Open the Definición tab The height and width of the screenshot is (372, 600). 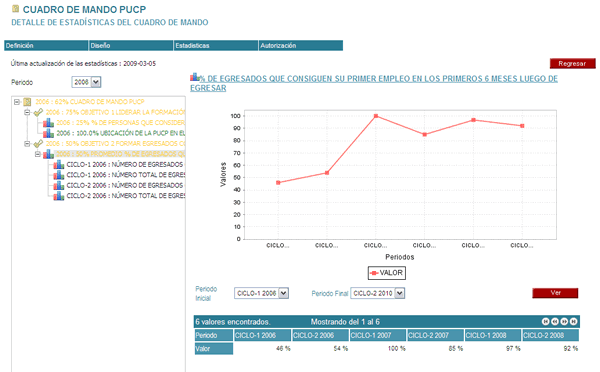click(46, 46)
